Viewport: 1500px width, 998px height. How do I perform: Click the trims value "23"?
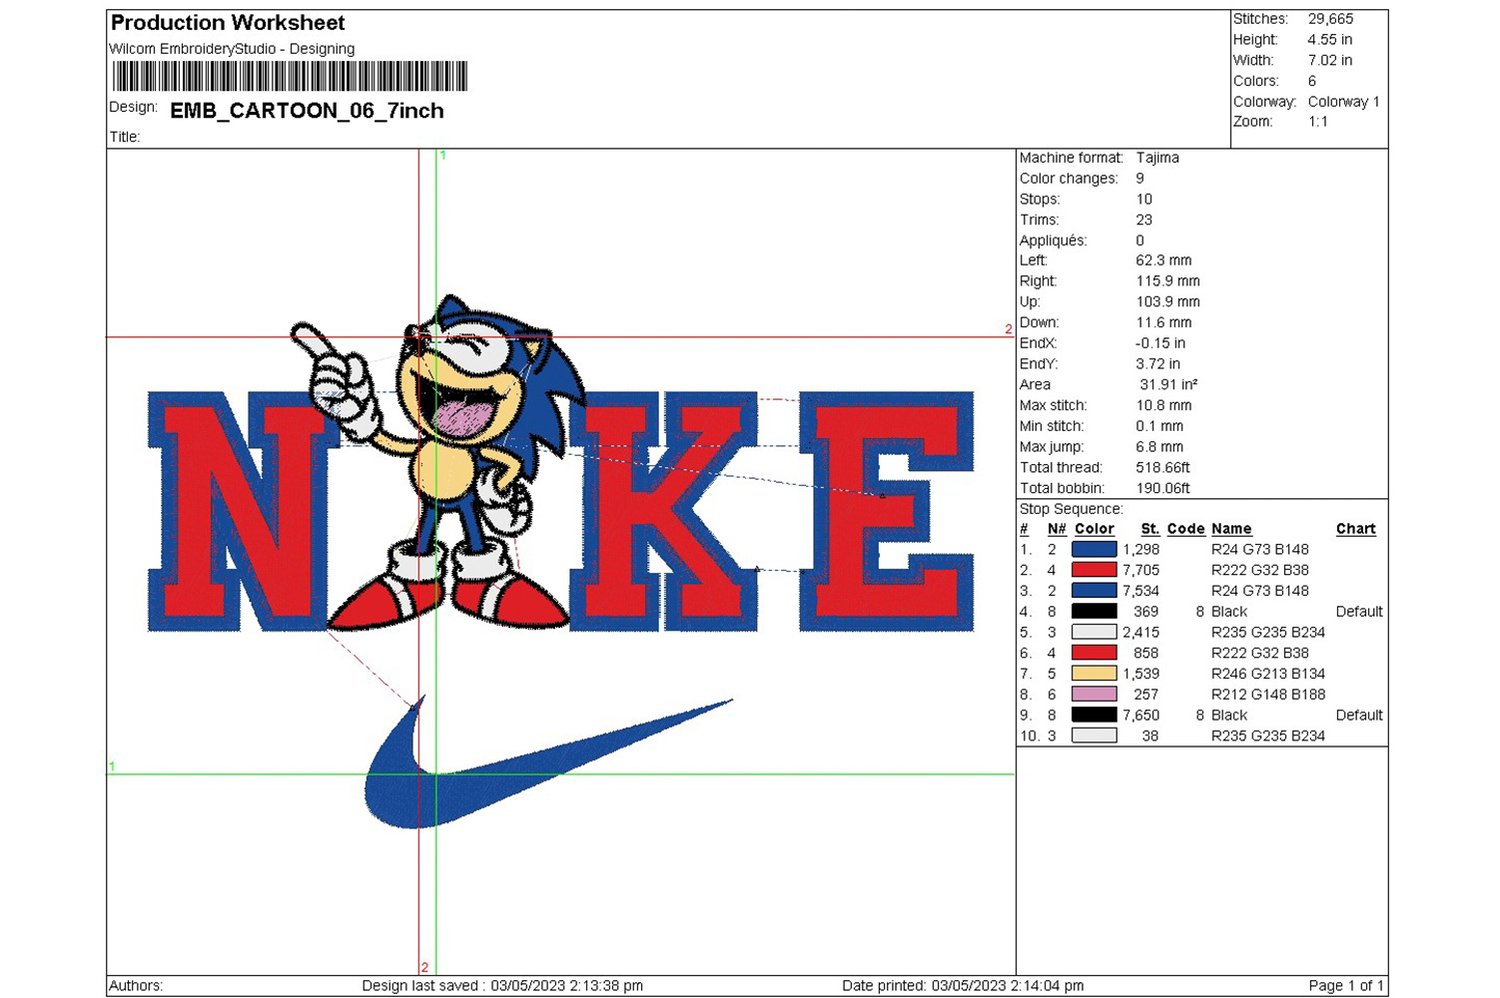click(x=1144, y=220)
